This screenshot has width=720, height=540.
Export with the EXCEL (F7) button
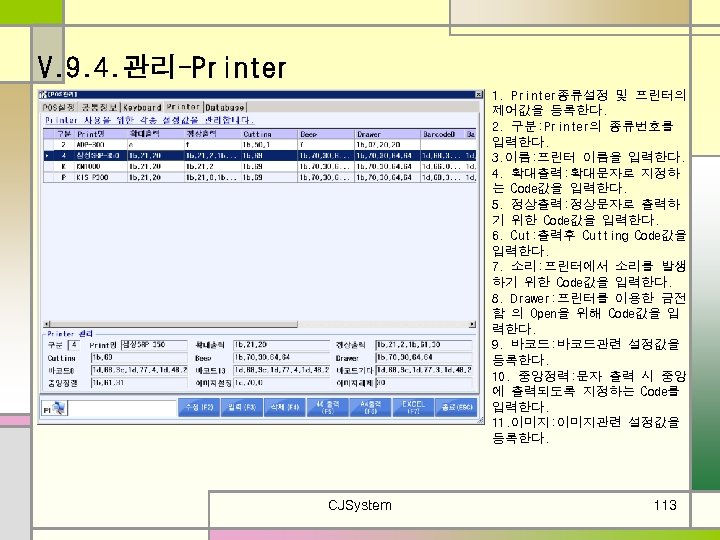(x=413, y=407)
